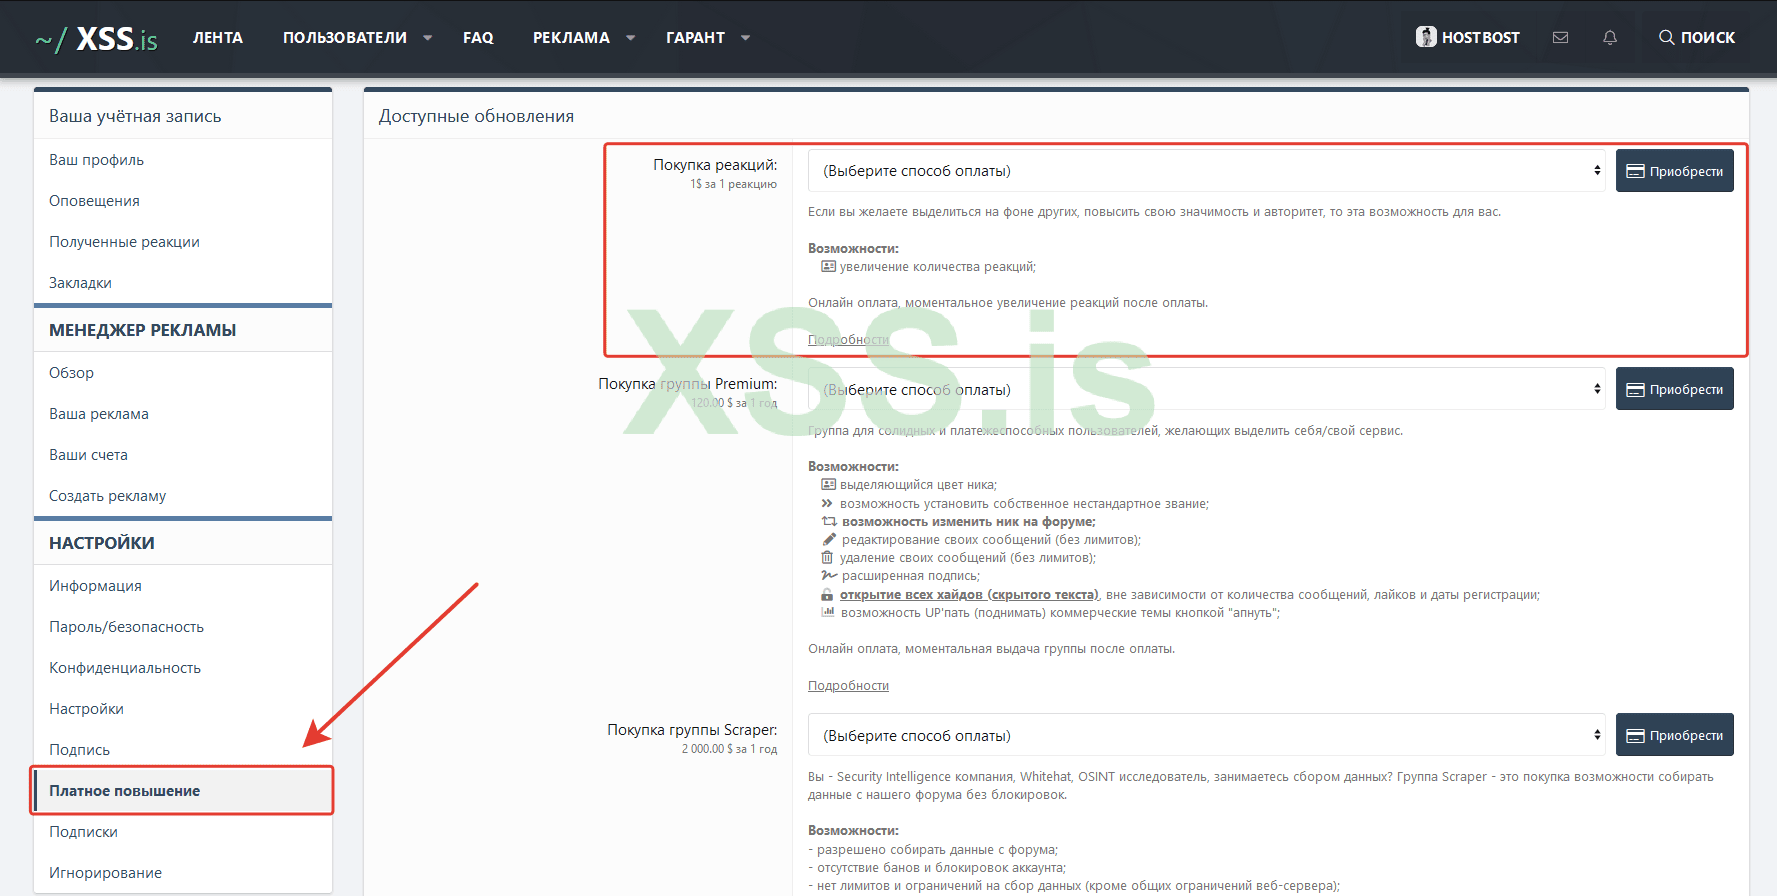Click Приобрести button for Premium group

(x=1675, y=389)
